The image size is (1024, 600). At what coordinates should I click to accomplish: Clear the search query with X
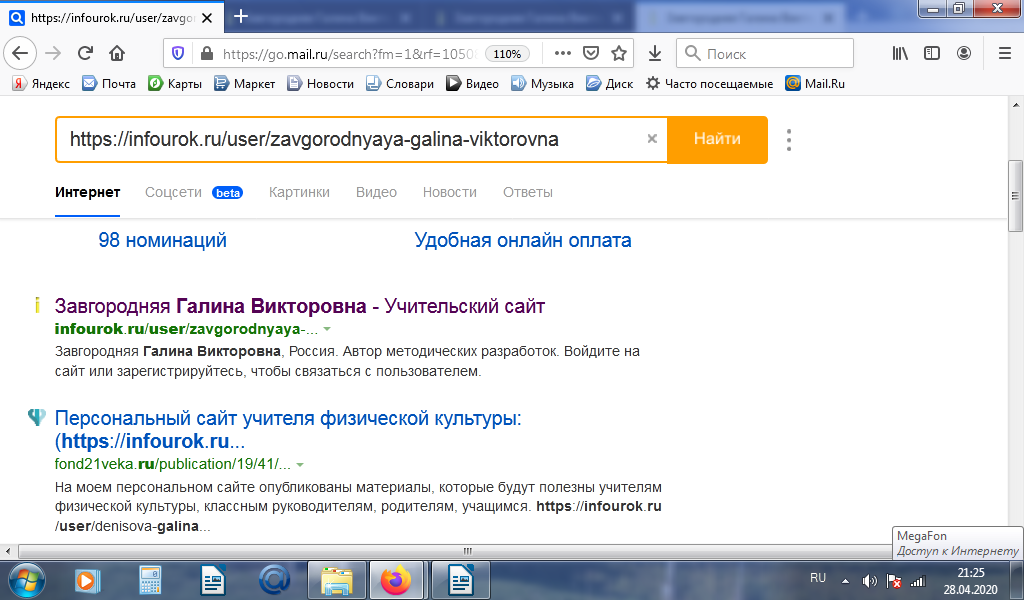[x=652, y=139]
